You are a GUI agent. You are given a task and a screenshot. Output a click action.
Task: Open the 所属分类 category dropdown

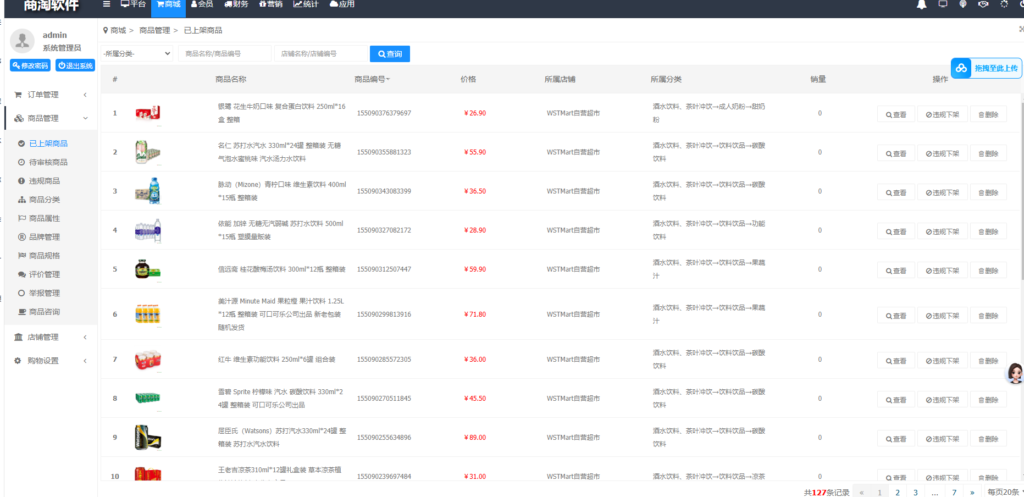point(138,54)
